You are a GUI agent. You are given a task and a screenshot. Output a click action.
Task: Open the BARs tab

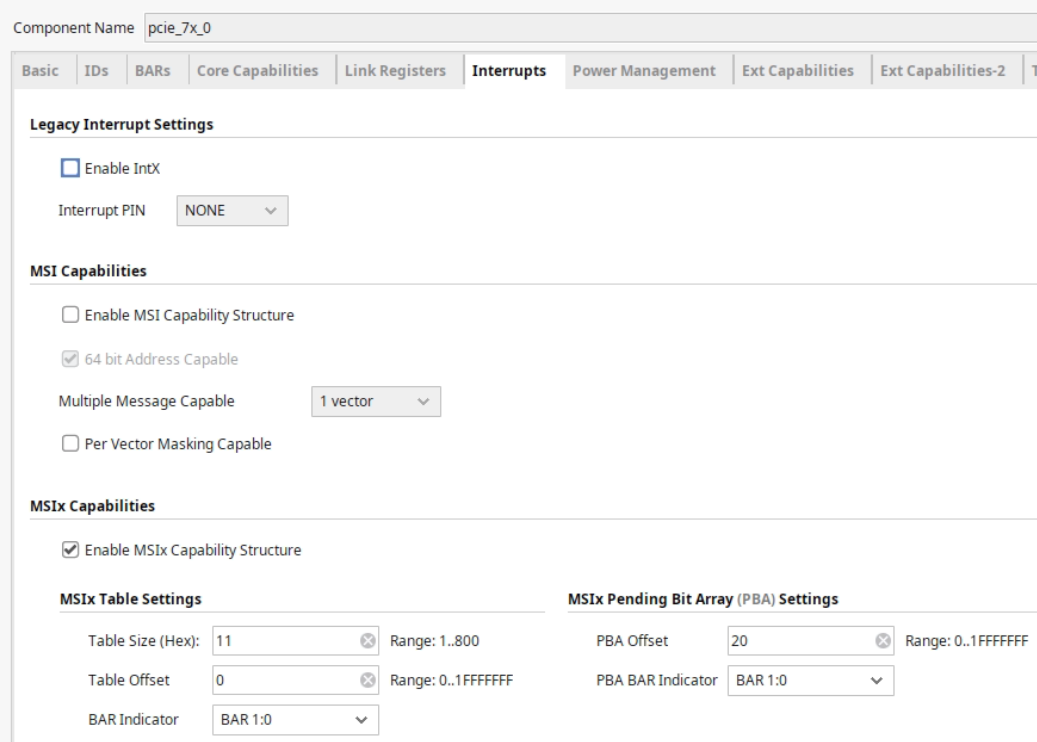[153, 71]
